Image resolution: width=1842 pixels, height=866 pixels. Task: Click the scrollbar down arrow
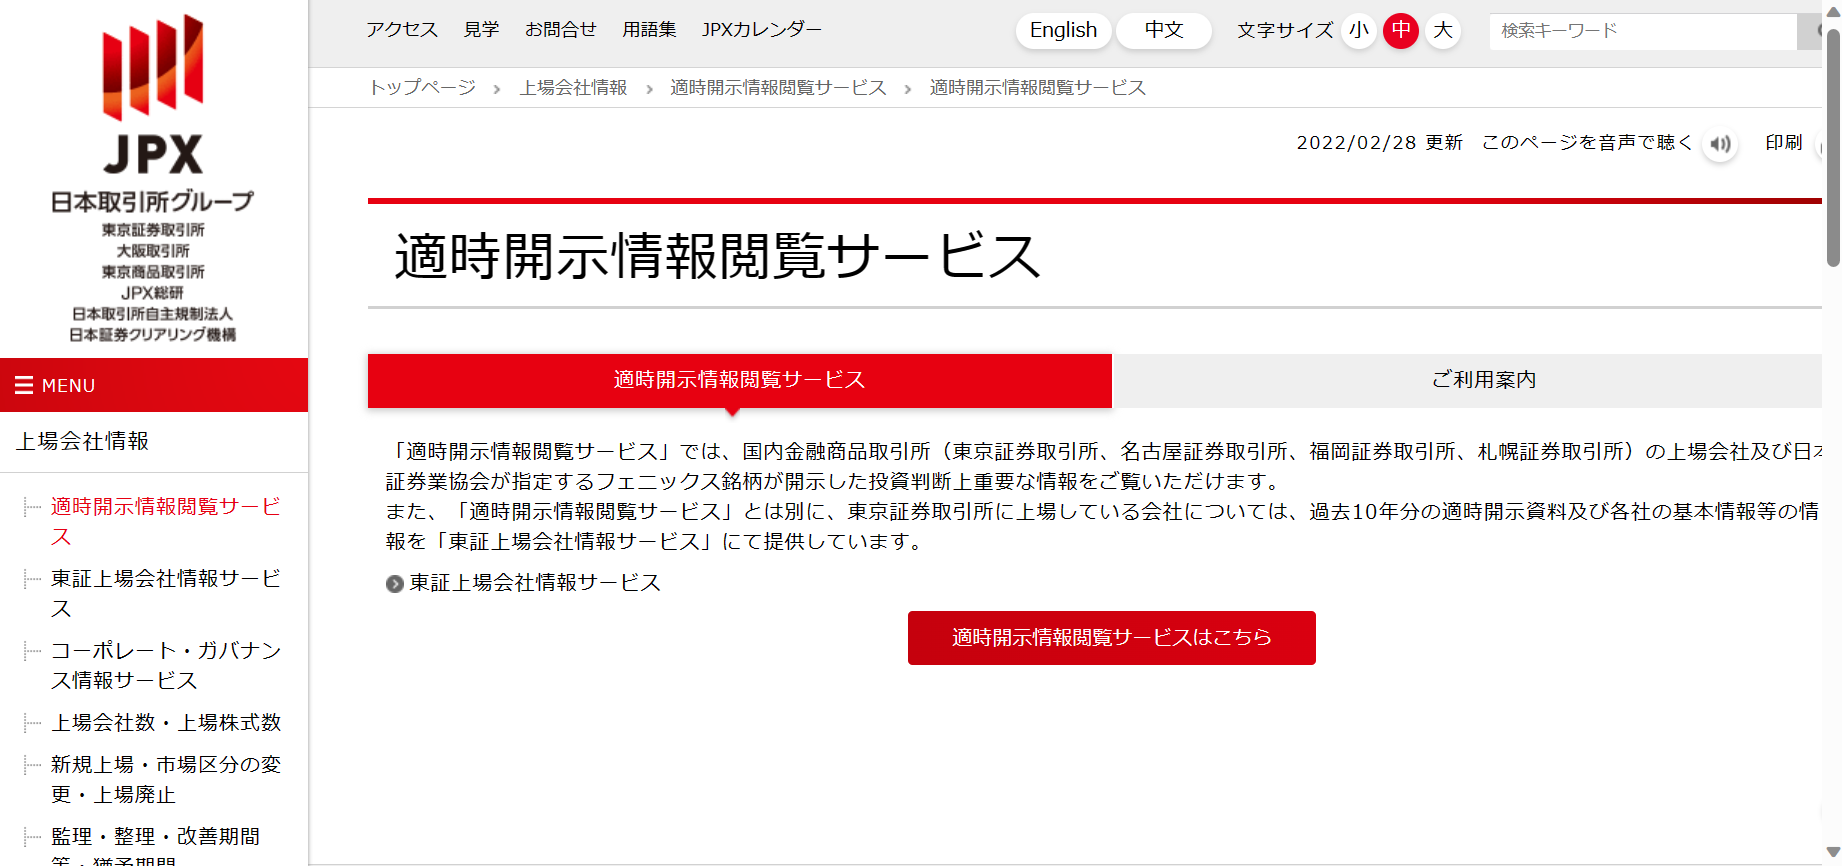click(x=1833, y=854)
